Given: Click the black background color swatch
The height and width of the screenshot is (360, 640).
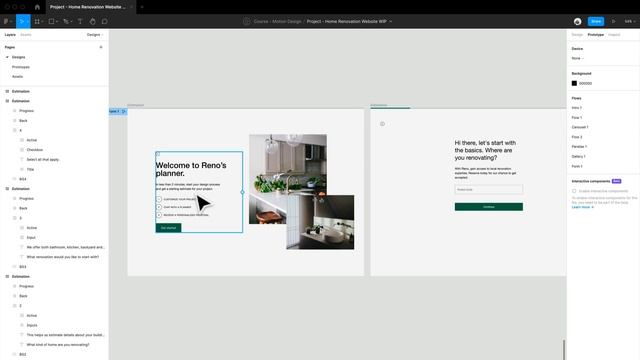Looking at the screenshot, I should (574, 83).
